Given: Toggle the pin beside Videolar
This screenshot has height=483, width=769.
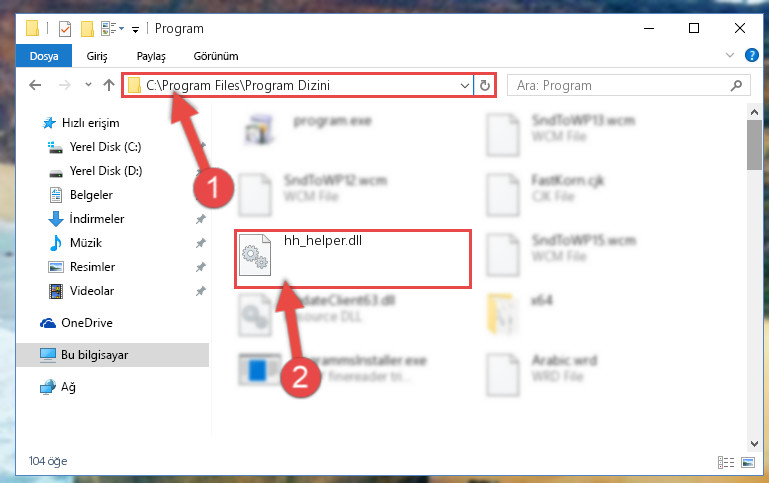Looking at the screenshot, I should tap(201, 291).
